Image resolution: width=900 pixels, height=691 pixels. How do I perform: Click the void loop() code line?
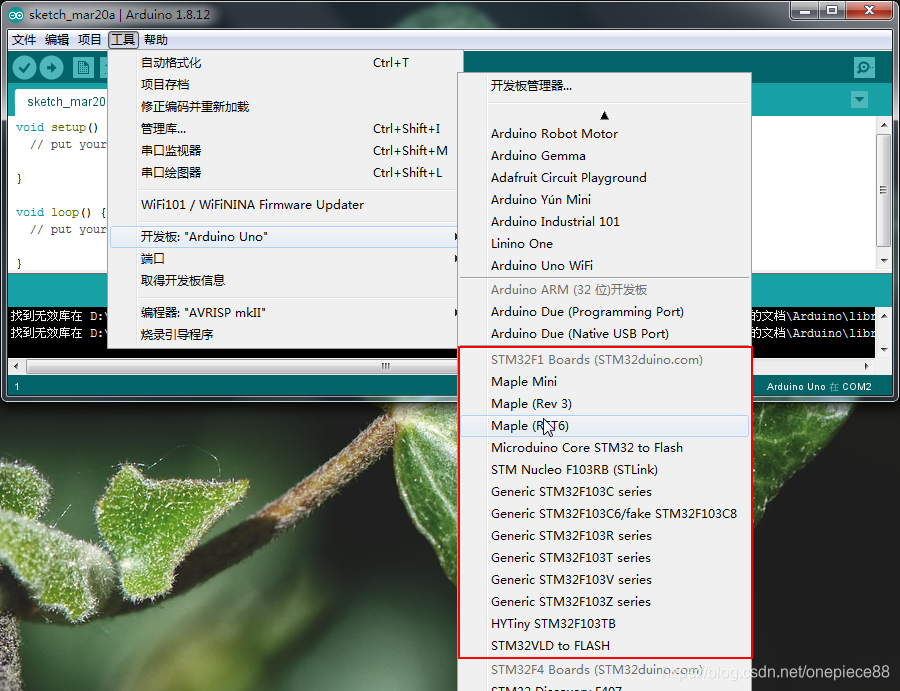[61, 212]
